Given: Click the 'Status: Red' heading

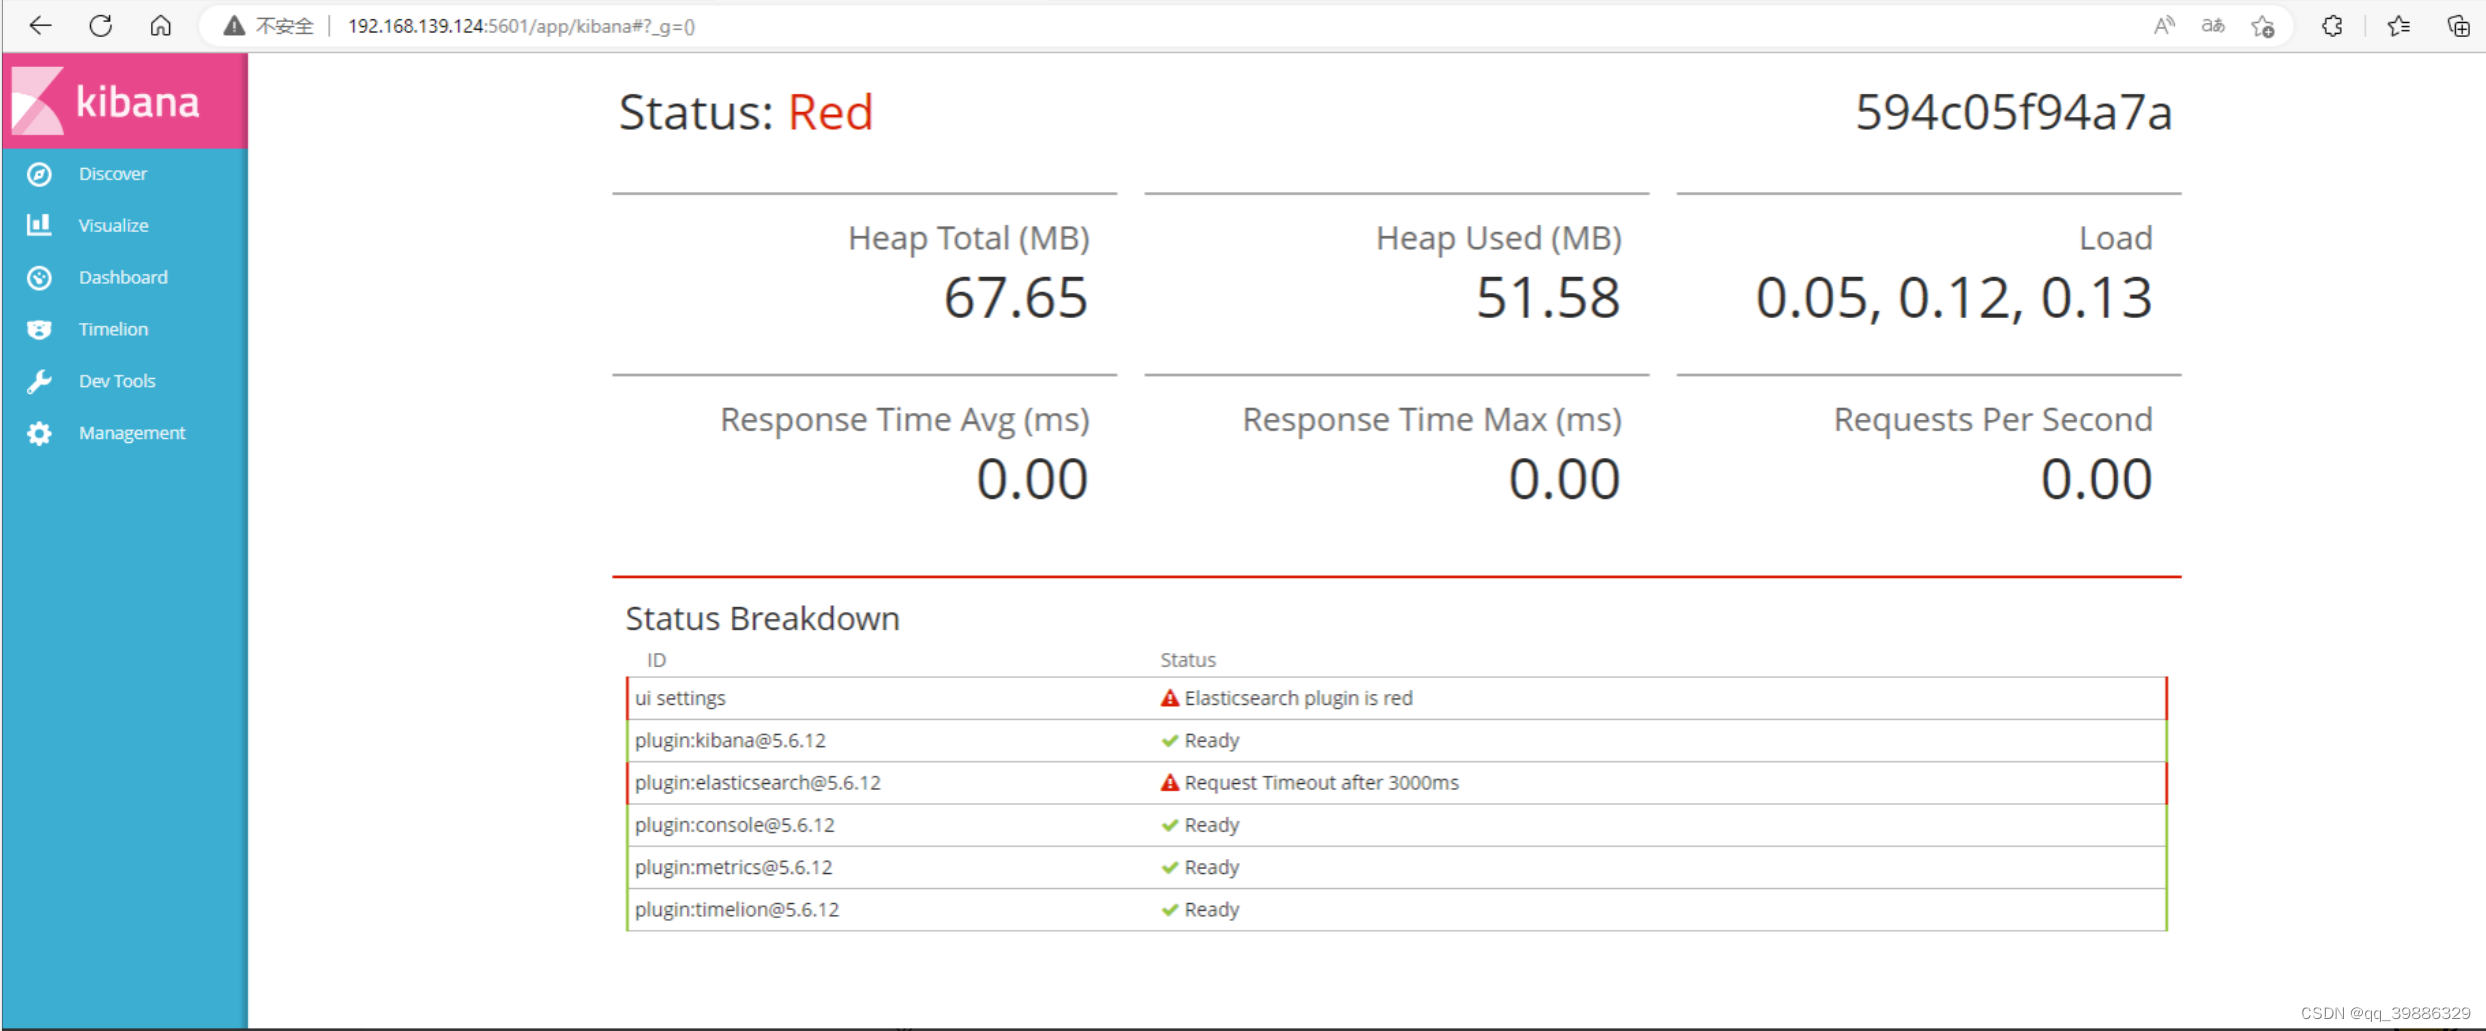Looking at the screenshot, I should [746, 112].
